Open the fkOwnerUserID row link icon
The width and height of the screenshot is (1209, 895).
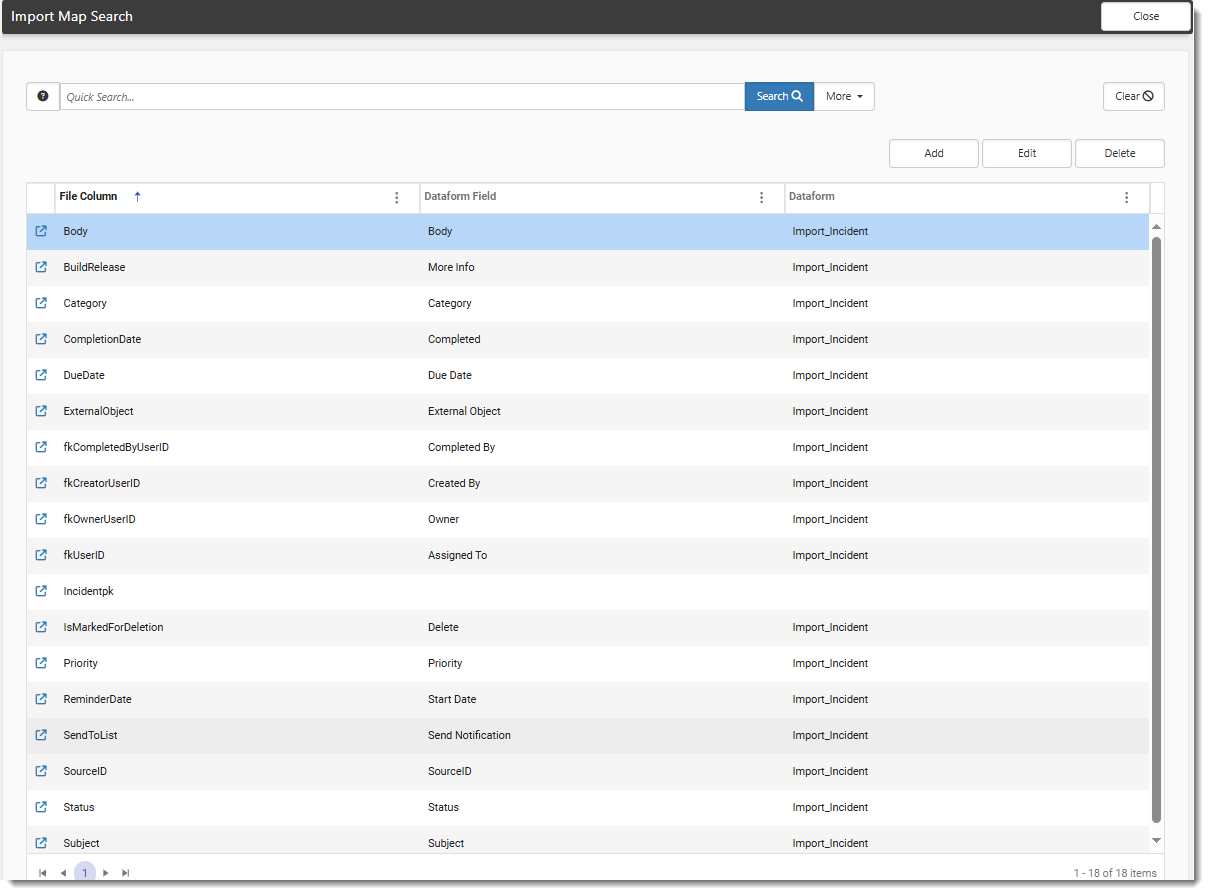pyautogui.click(x=41, y=519)
